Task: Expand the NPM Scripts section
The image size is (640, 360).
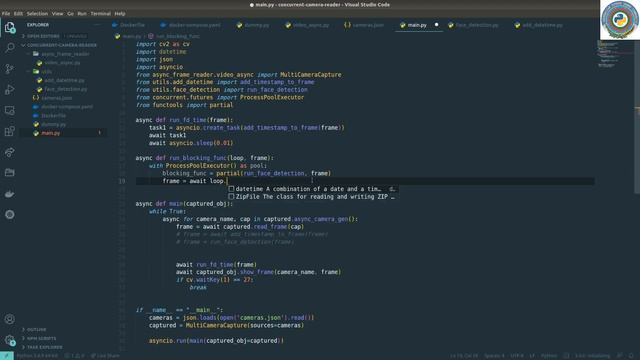Action: point(24,338)
